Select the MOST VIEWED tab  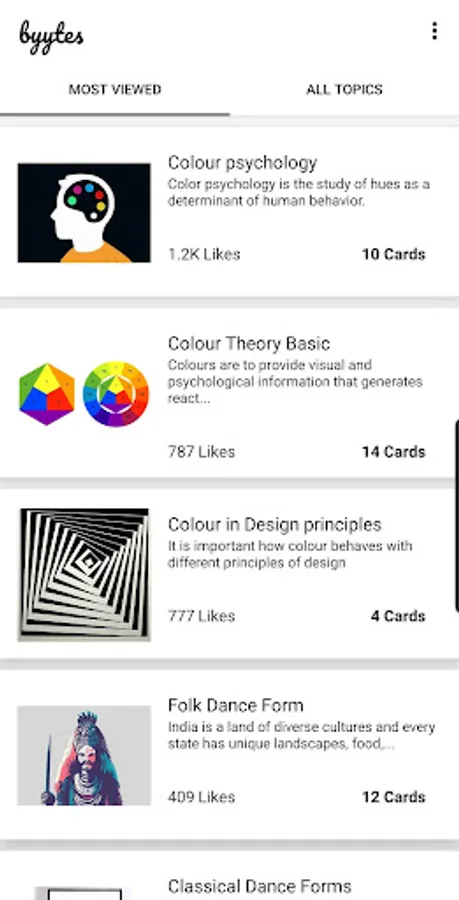[115, 90]
